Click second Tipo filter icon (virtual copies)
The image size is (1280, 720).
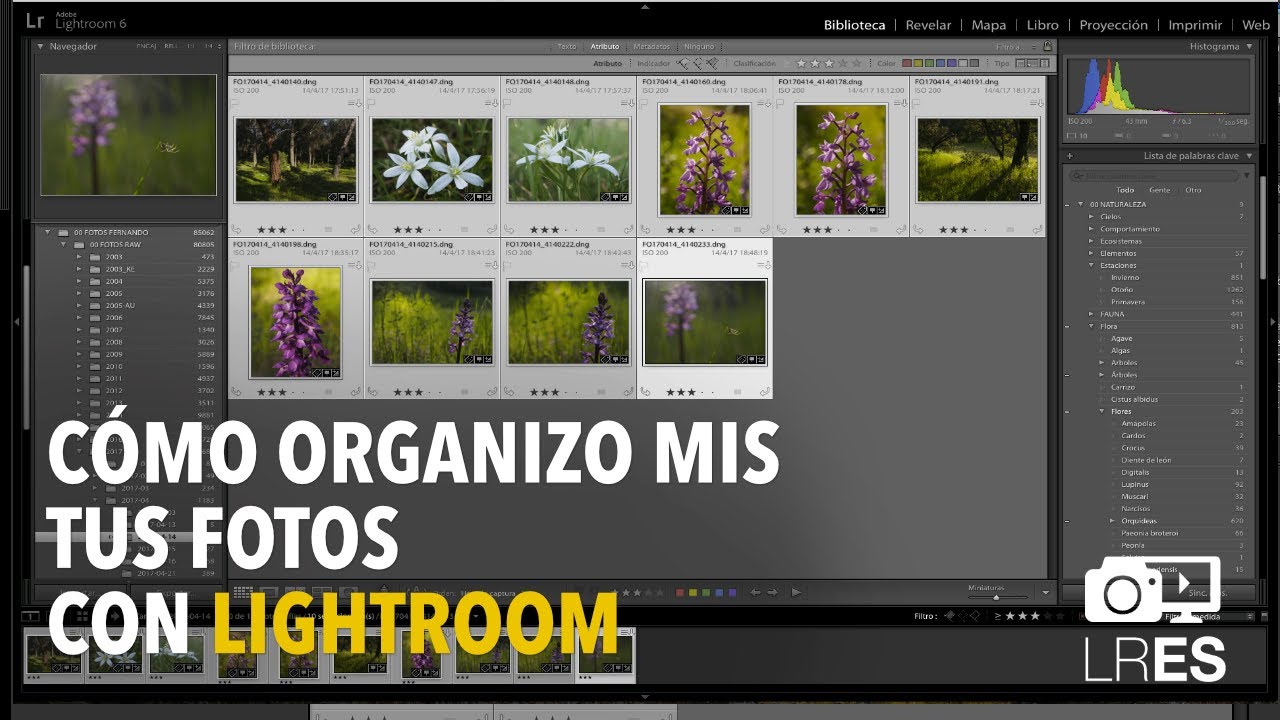pos(1033,63)
